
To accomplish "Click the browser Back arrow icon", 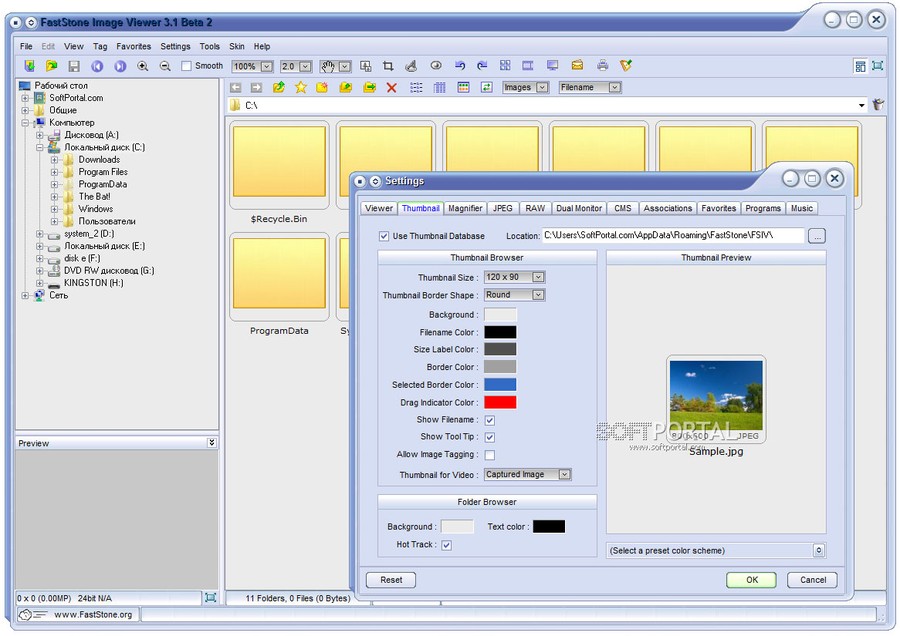I will pos(235,87).
